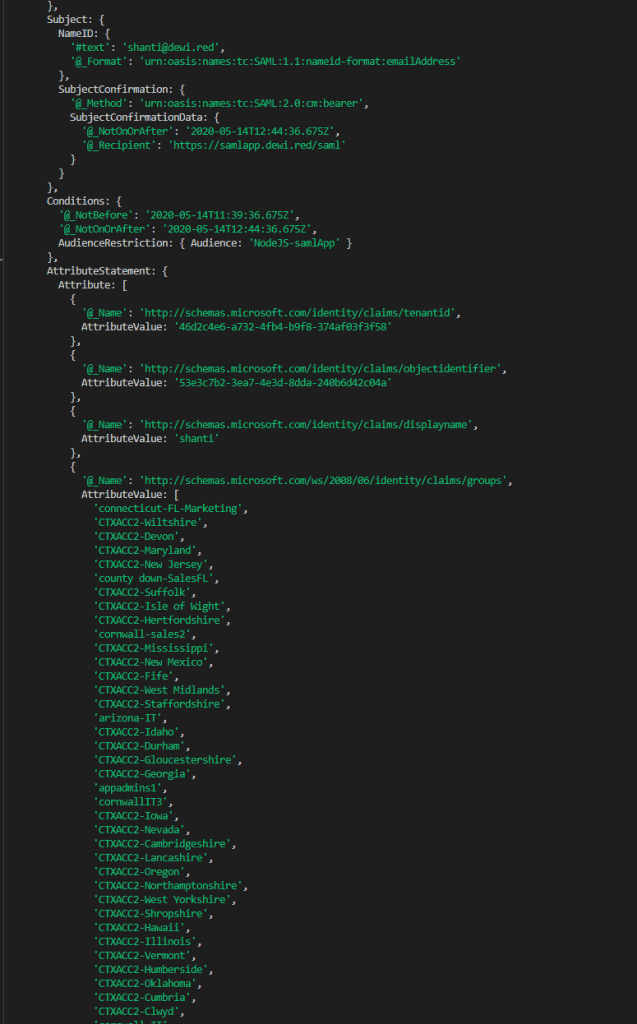Image resolution: width=637 pixels, height=1024 pixels.
Task: Select the 'CTXACC2-Wiltshire' group entry
Action: 150,523
